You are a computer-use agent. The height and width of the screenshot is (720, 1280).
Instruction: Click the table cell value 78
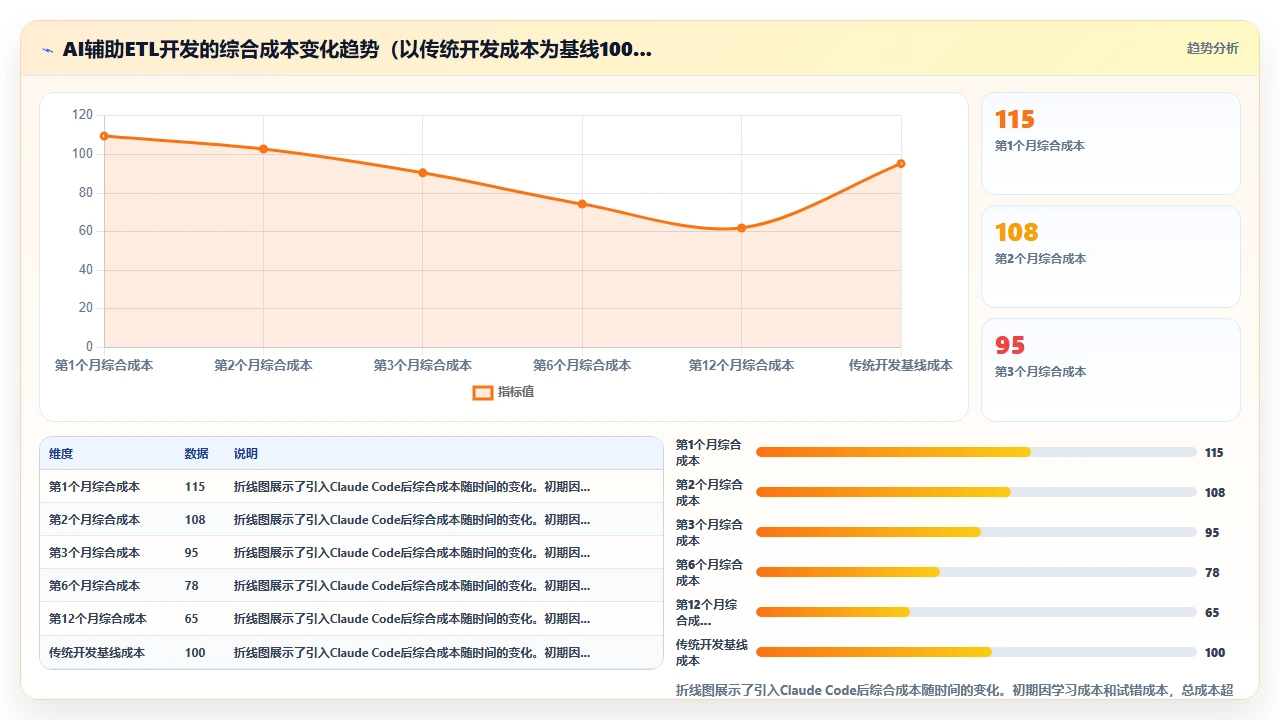click(x=192, y=586)
